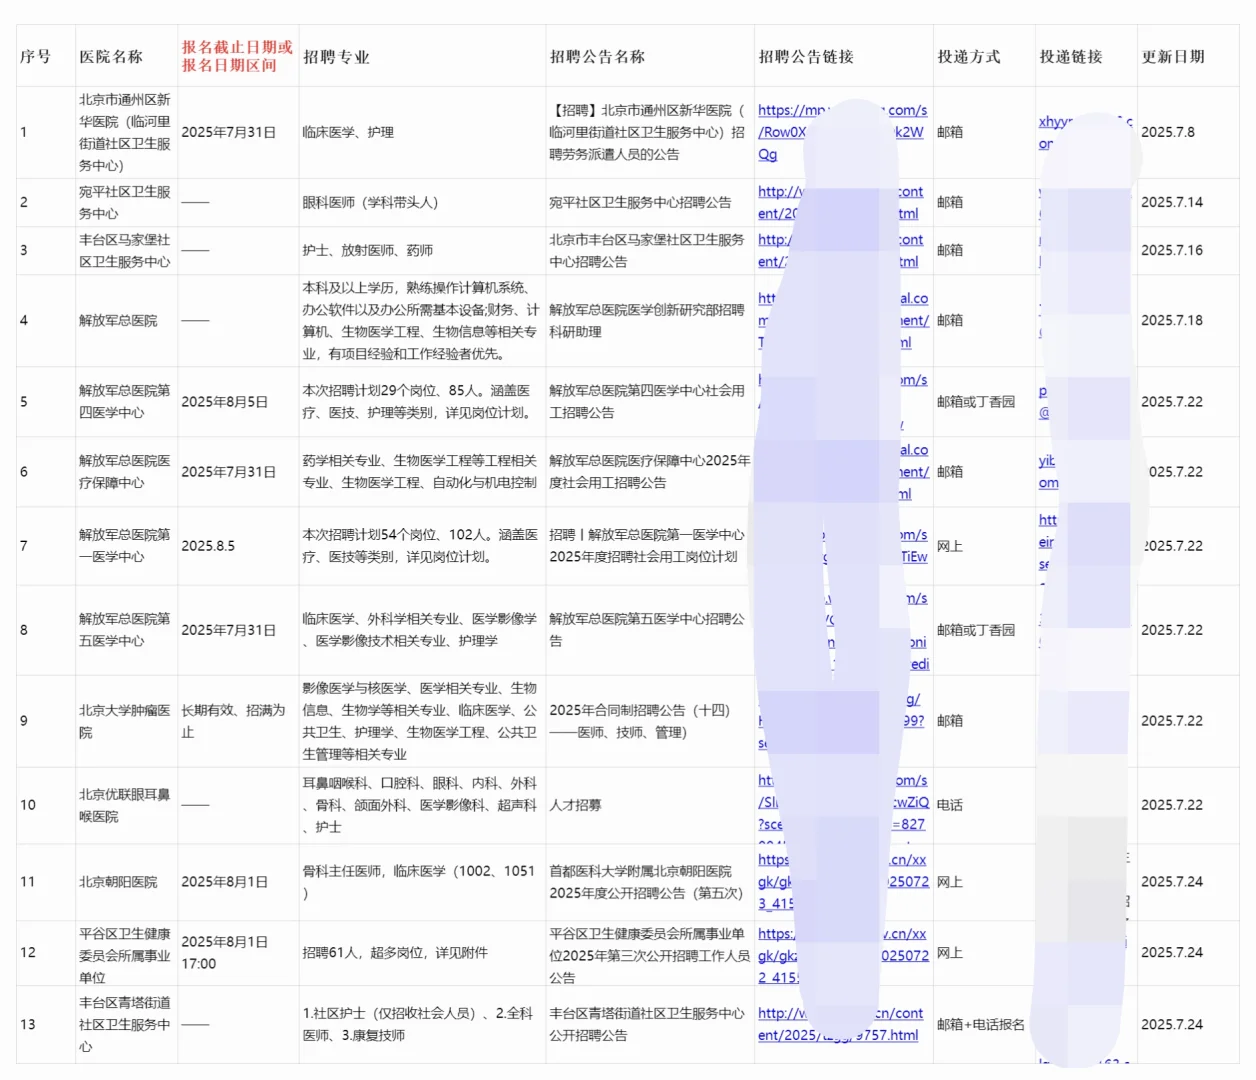Image resolution: width=1256 pixels, height=1080 pixels.
Task: Select profession cell 招聘61人，超多岗位，详见附件
Action: (x=395, y=952)
